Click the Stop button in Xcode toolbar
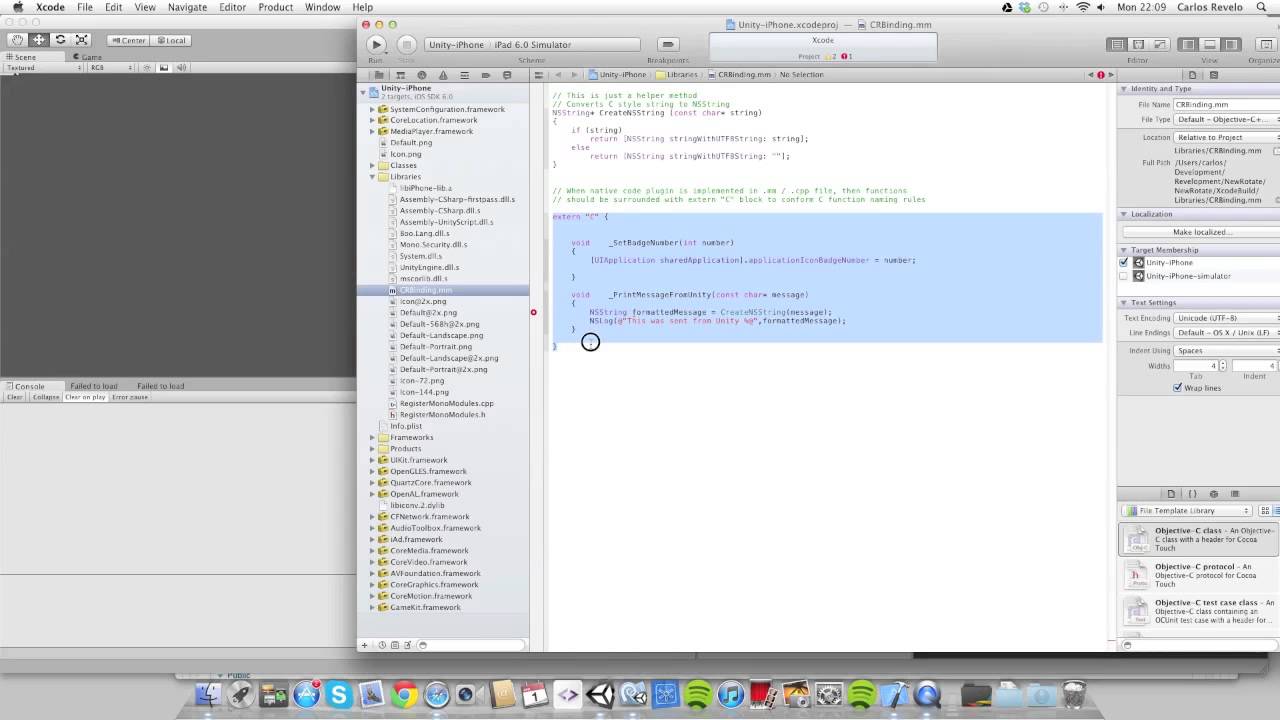Viewport: 1280px width, 720px height. pyautogui.click(x=406, y=44)
